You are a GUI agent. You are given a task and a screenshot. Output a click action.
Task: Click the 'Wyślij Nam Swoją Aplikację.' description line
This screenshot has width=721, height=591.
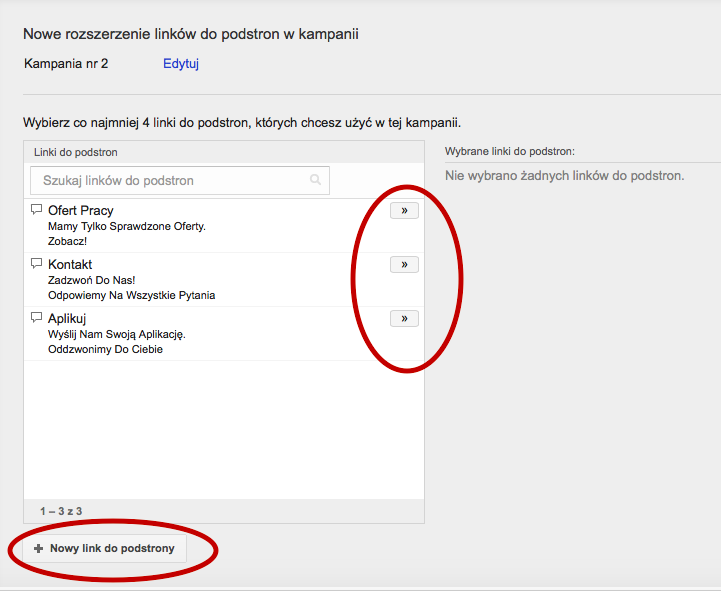(x=117, y=335)
